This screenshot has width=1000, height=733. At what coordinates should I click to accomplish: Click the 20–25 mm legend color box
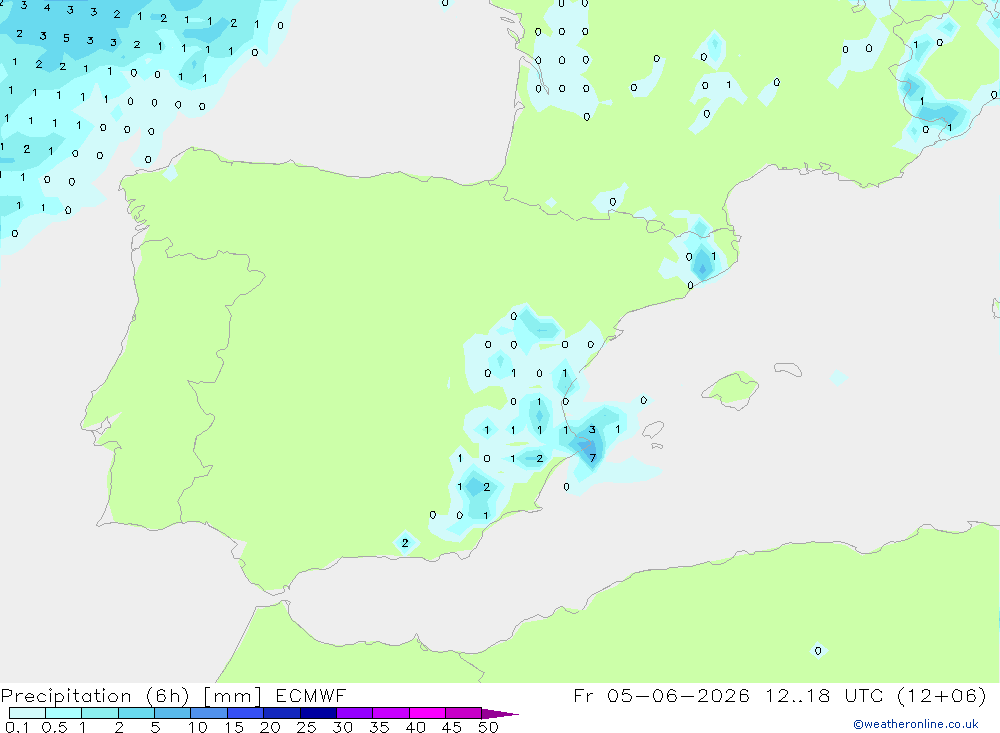pyautogui.click(x=281, y=713)
